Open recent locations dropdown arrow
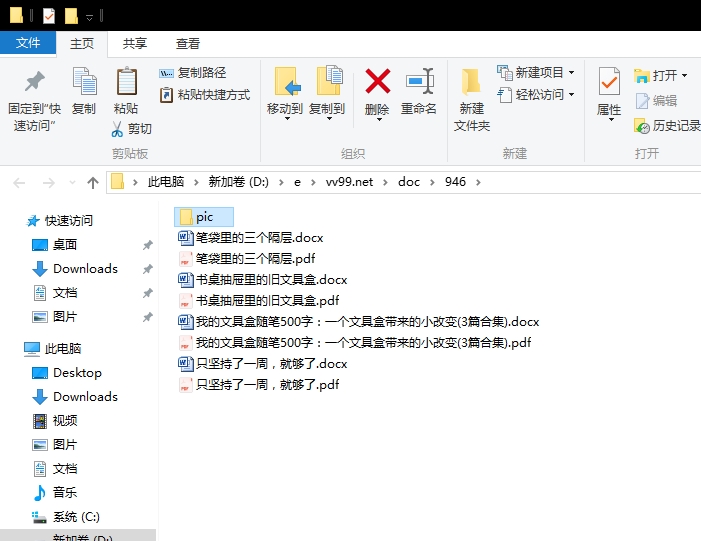The height and width of the screenshot is (541, 701). (x=72, y=182)
